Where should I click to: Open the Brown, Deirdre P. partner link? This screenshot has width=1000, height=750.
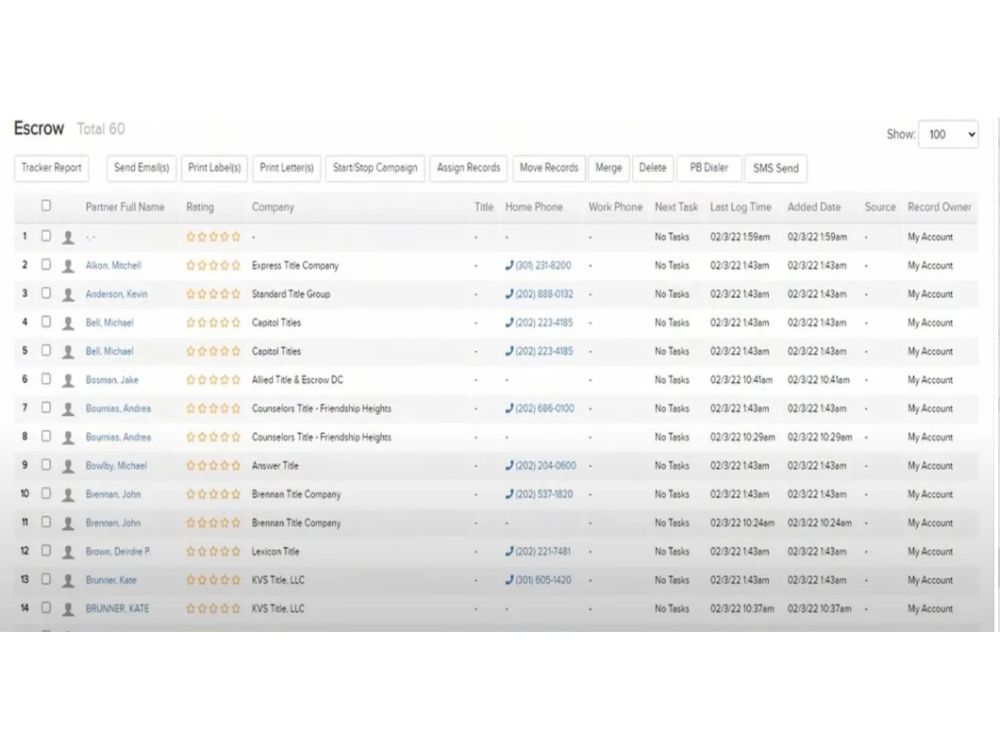point(118,552)
